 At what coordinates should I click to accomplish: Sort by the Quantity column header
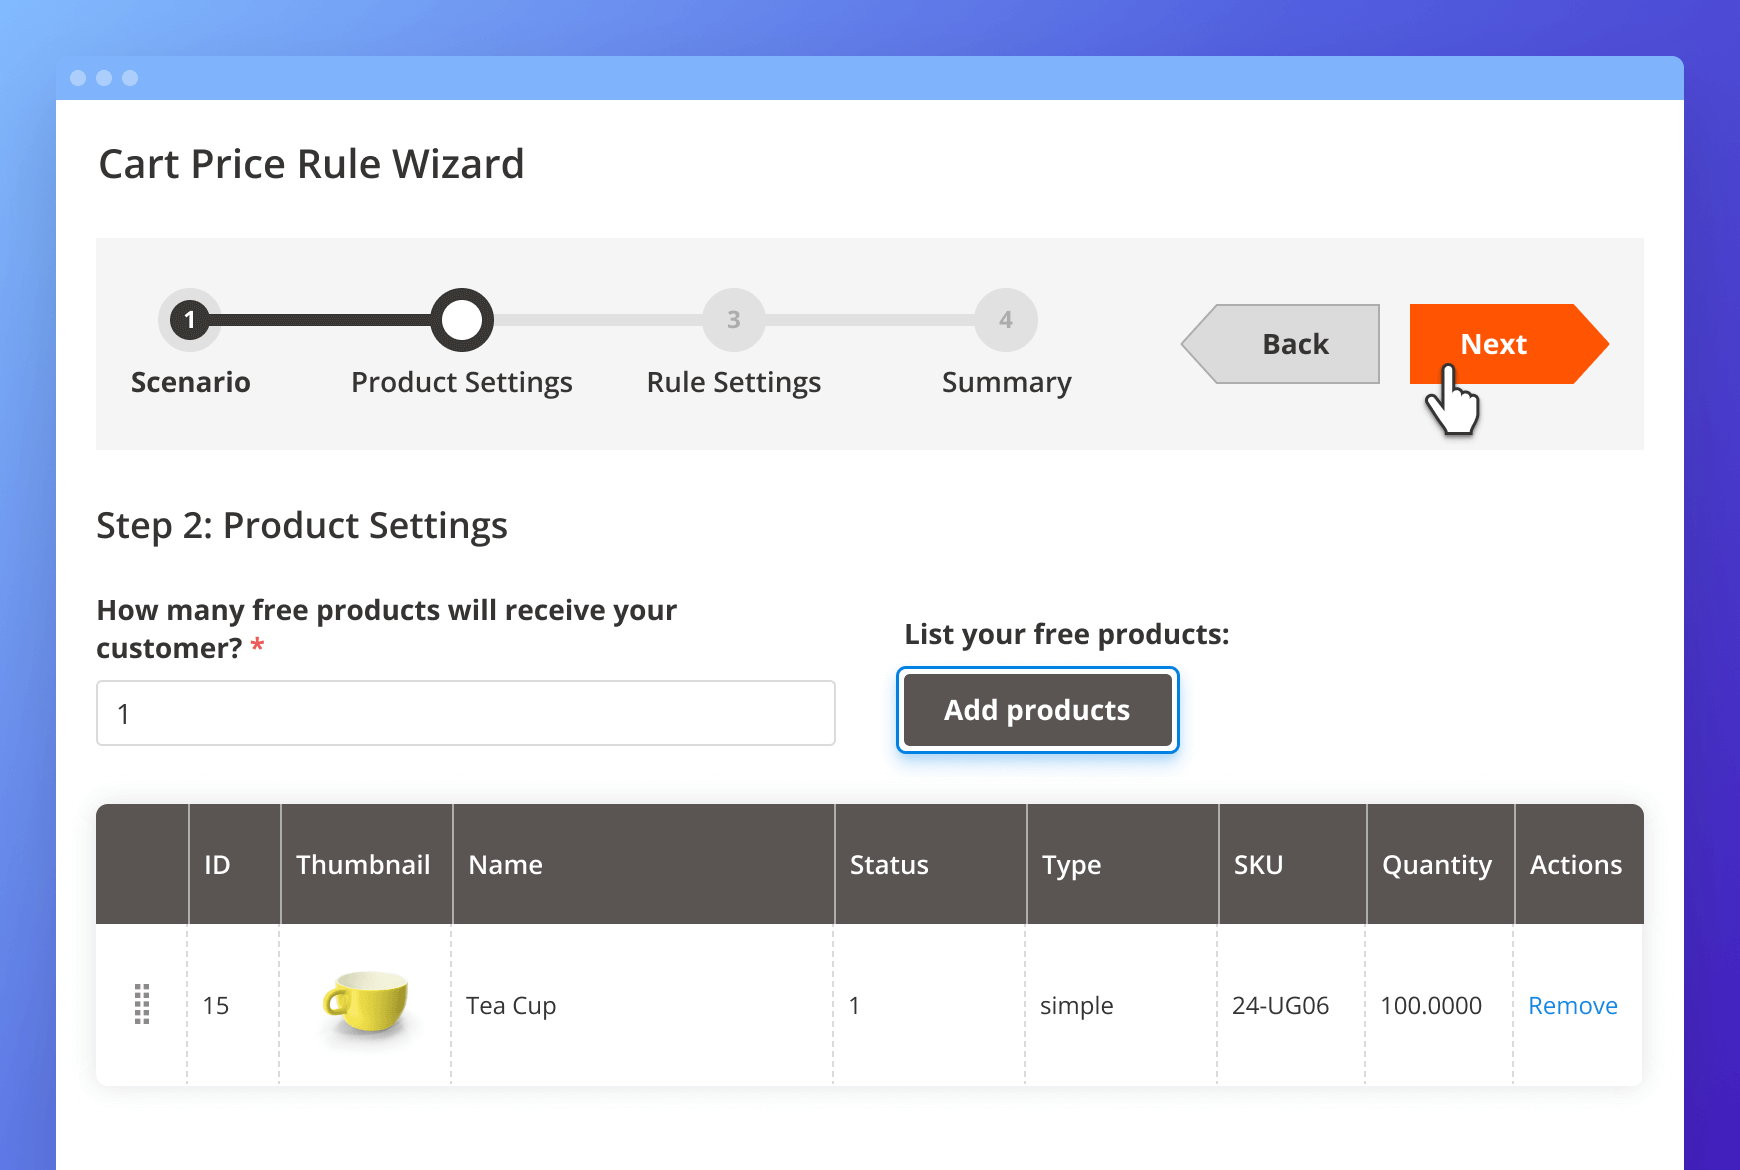click(x=1436, y=865)
